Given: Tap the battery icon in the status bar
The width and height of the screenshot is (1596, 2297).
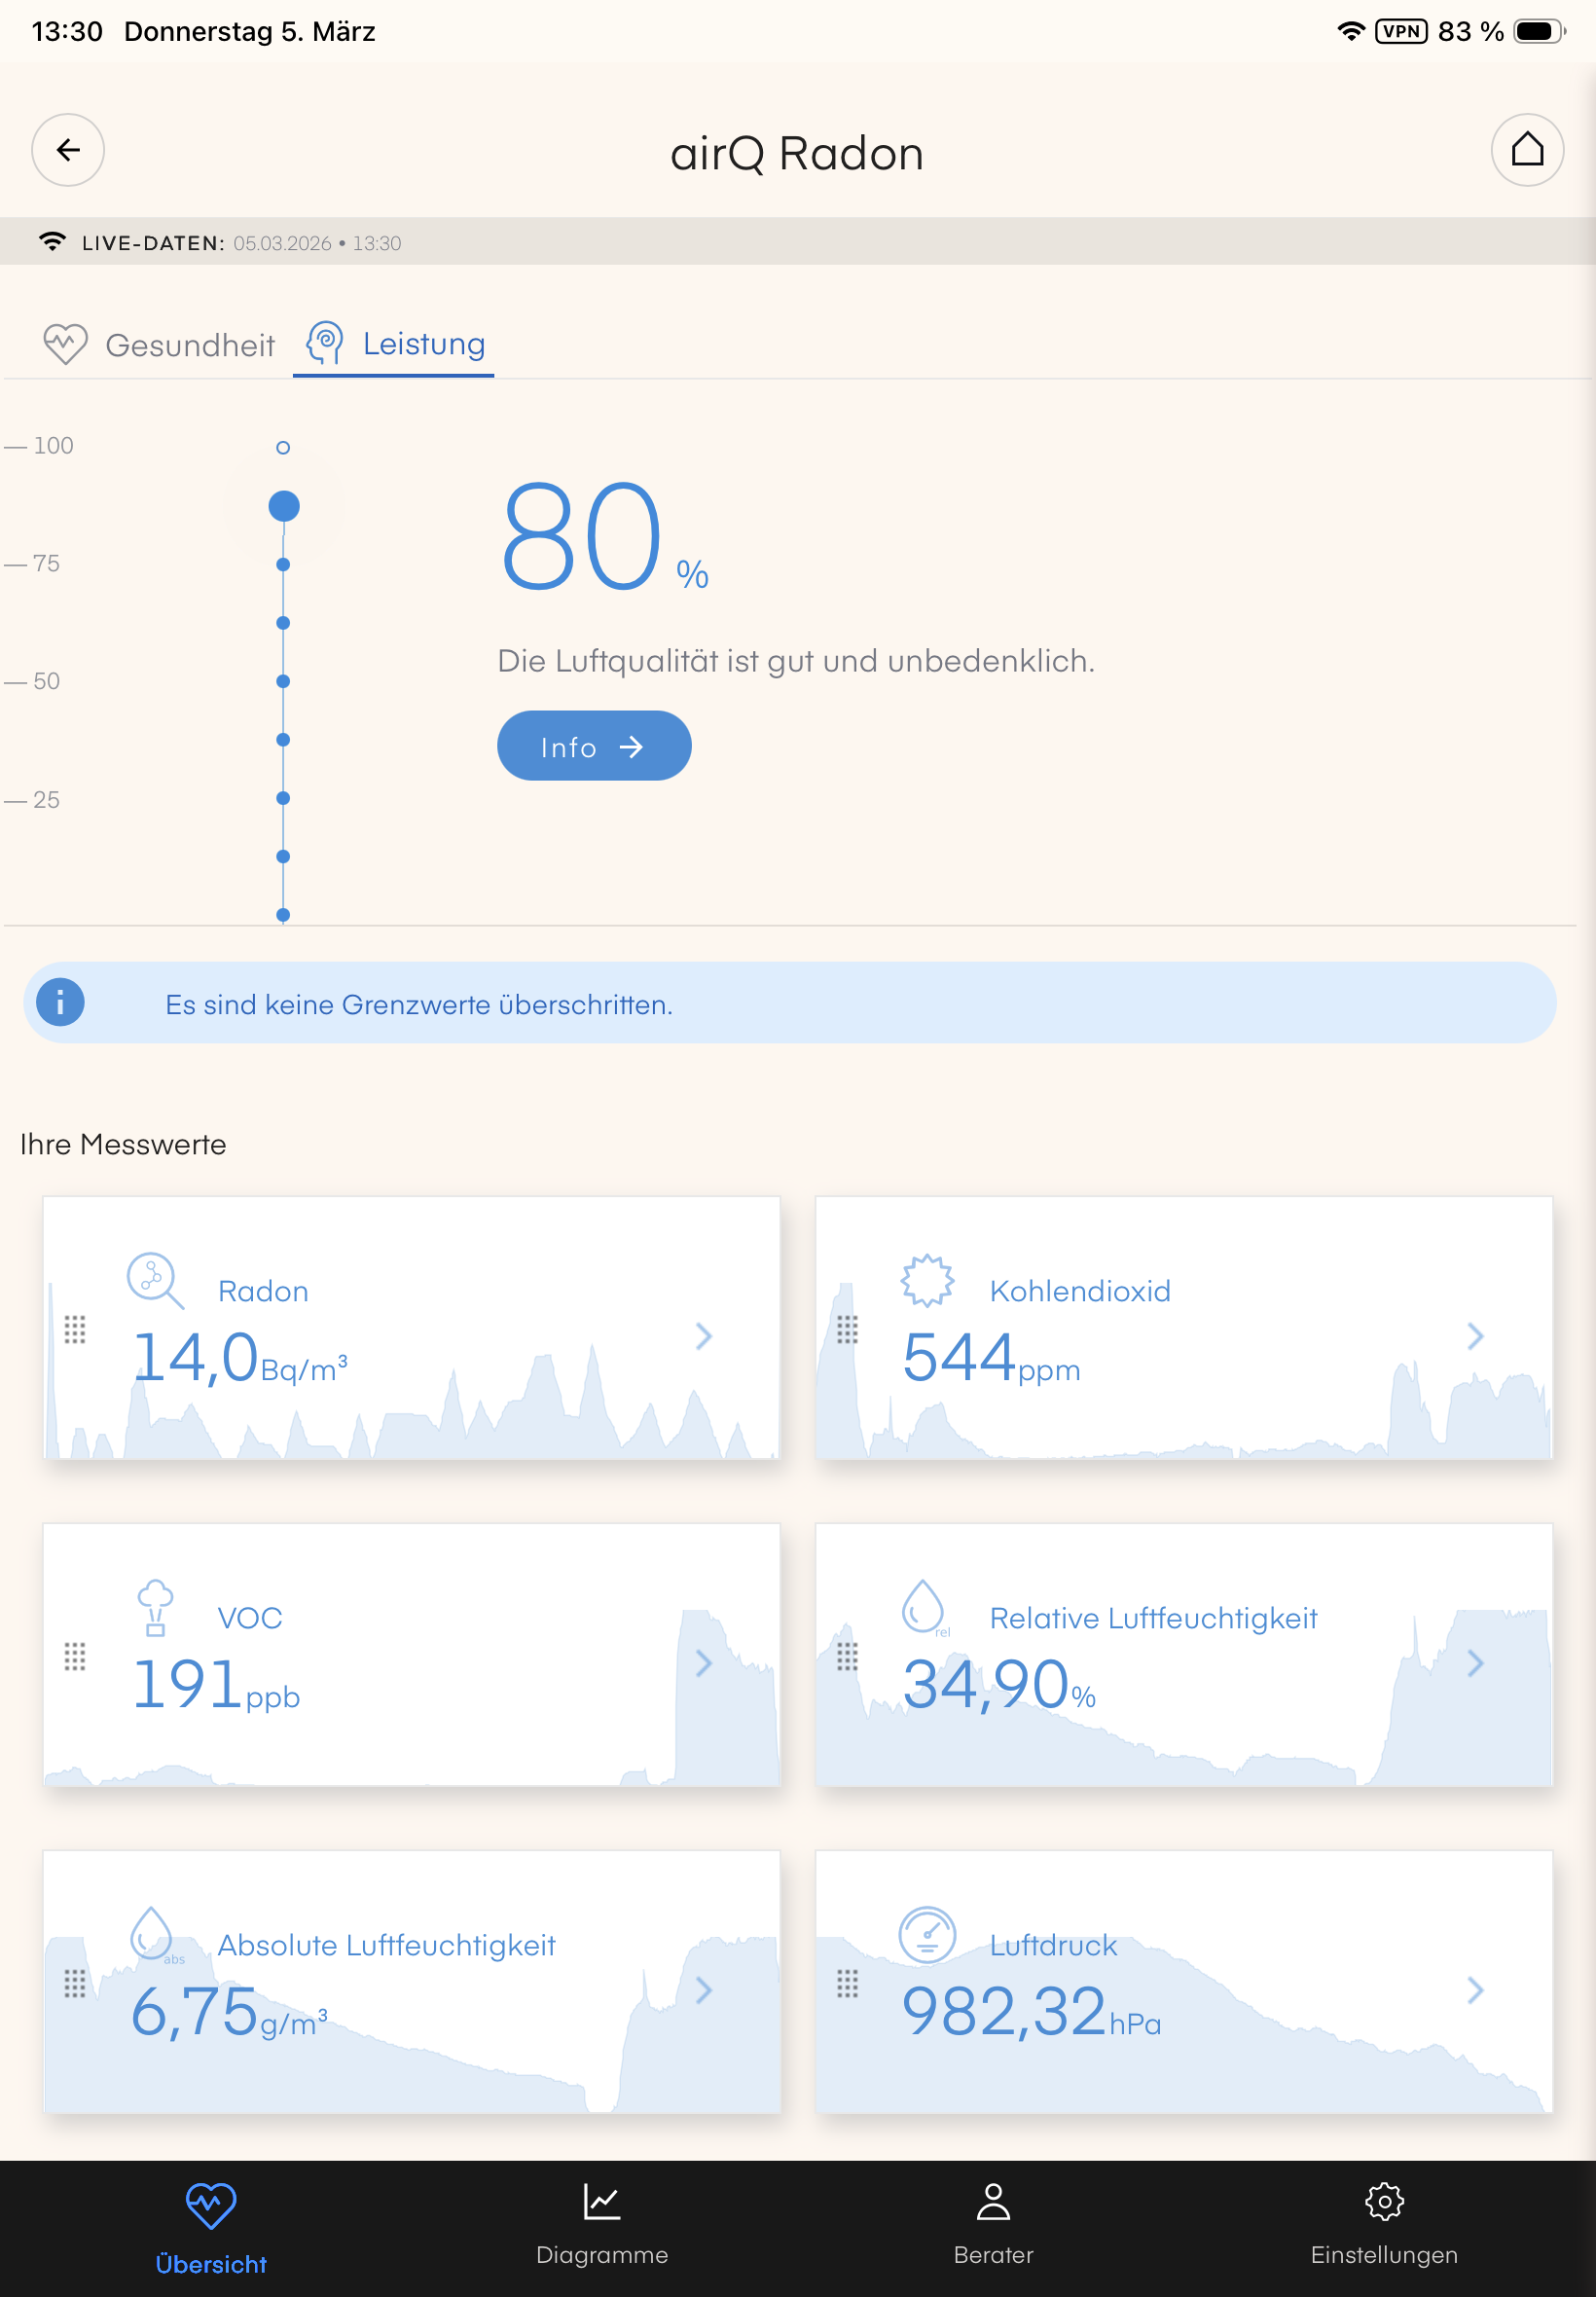Looking at the screenshot, I should coord(1539,31).
